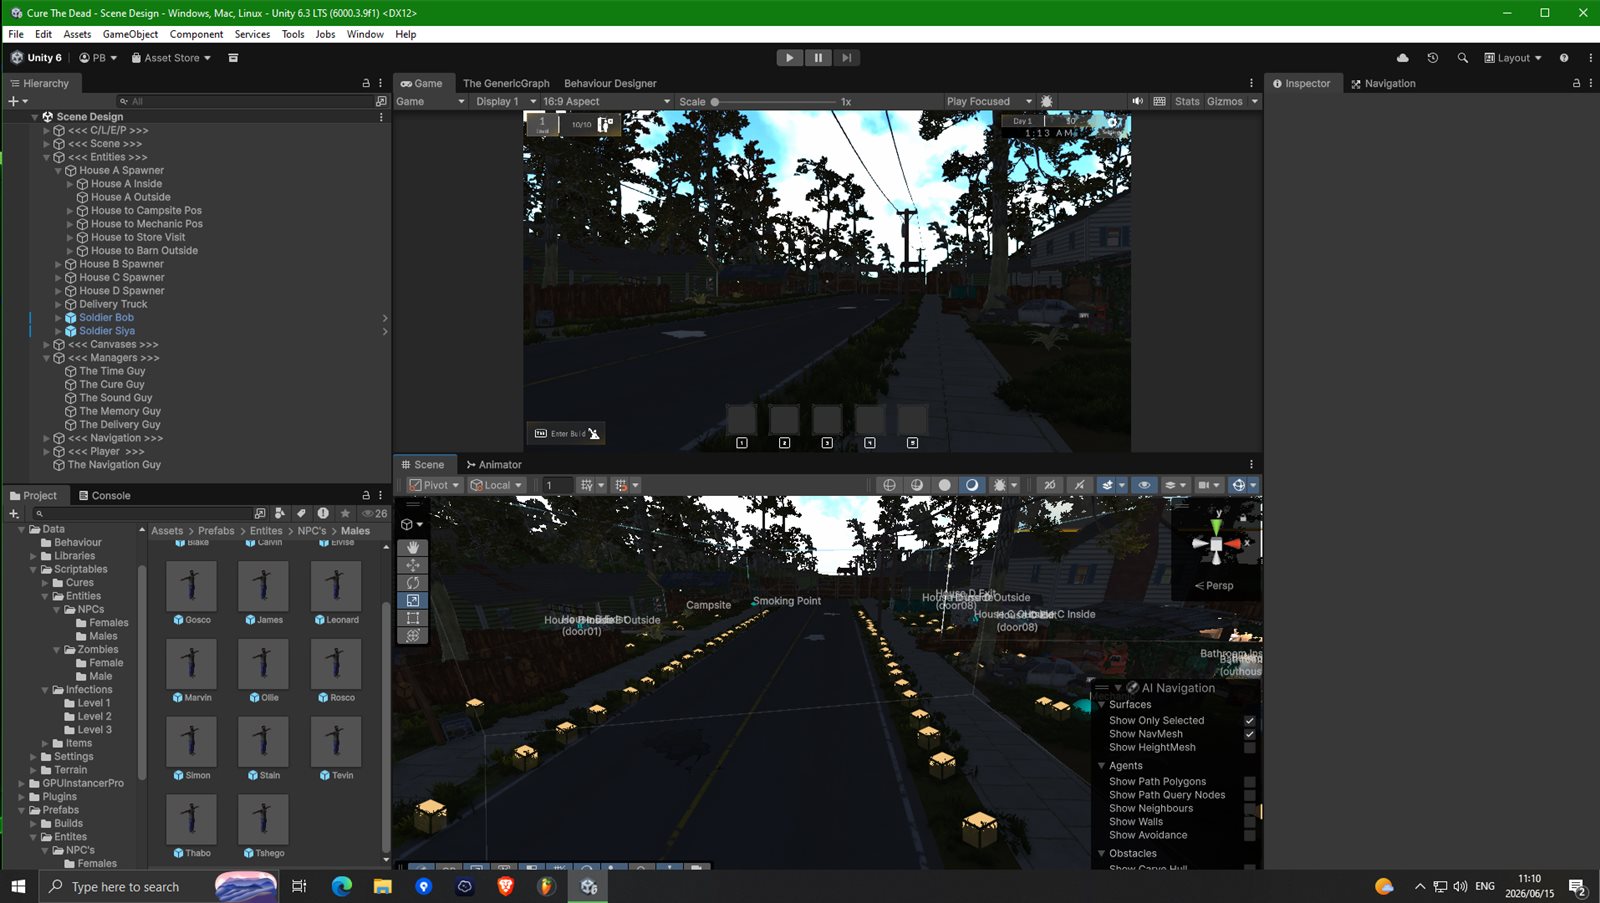Toggle Show NavMesh checkbox

click(x=1249, y=734)
